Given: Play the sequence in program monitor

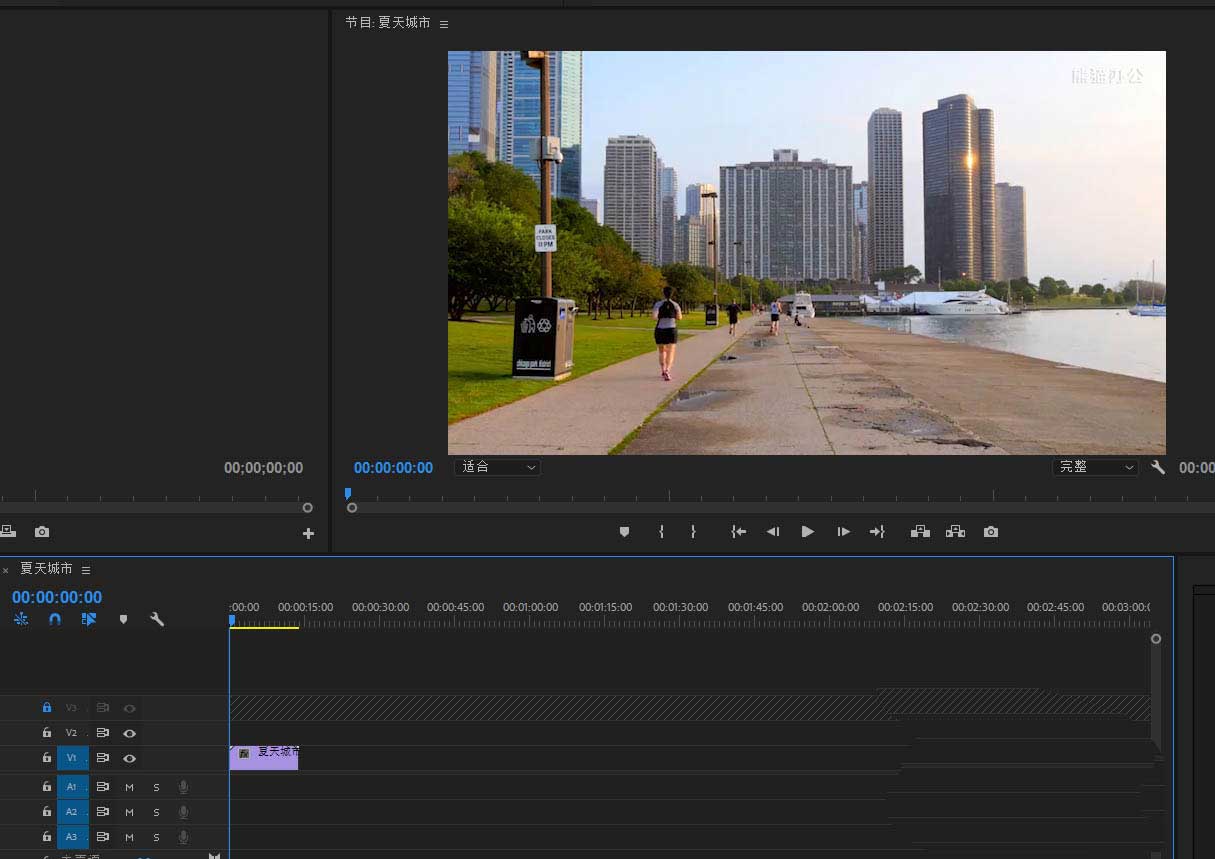Looking at the screenshot, I should tap(807, 532).
